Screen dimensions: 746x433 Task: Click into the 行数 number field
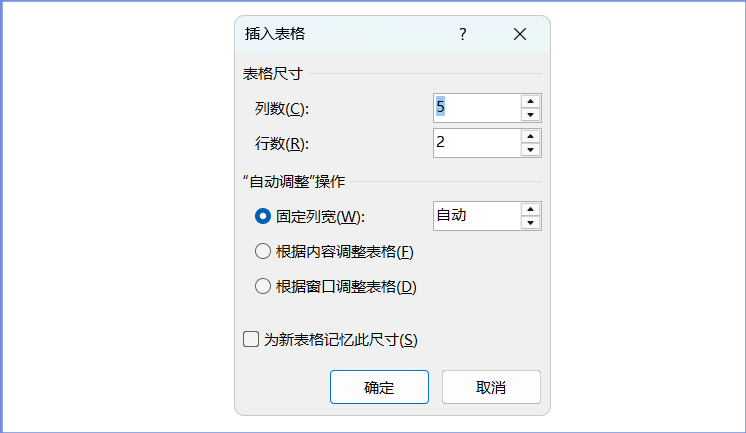[476, 143]
